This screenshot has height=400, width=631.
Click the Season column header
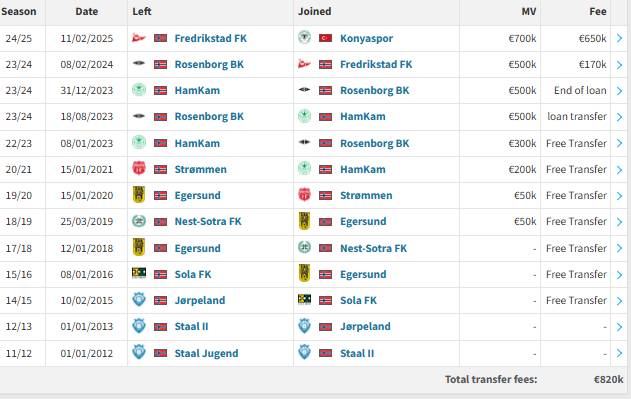19,12
